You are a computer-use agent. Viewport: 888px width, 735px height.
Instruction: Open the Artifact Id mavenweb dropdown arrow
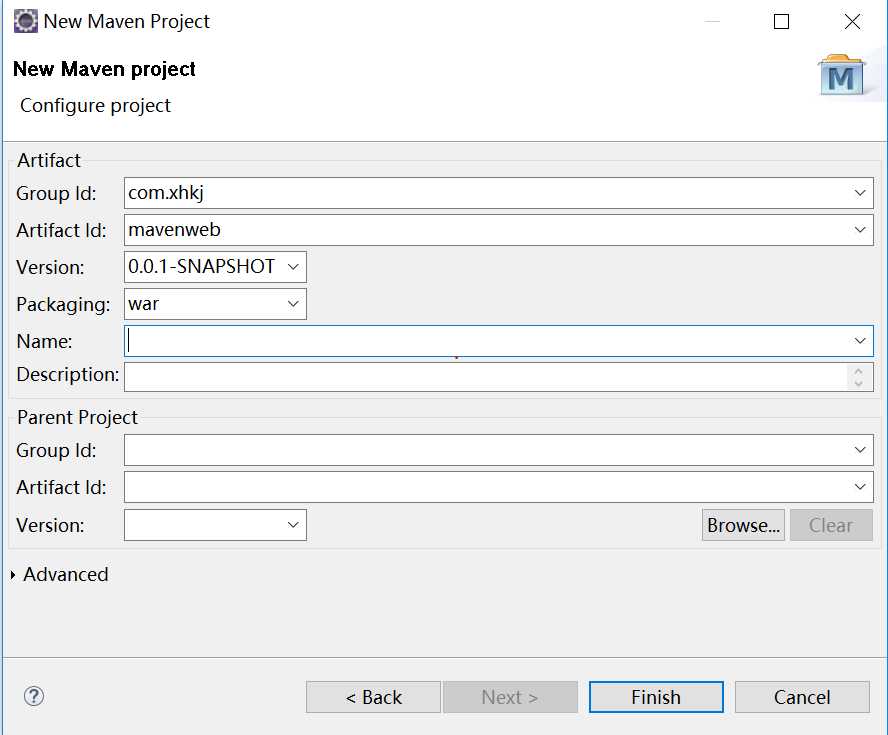coord(860,230)
